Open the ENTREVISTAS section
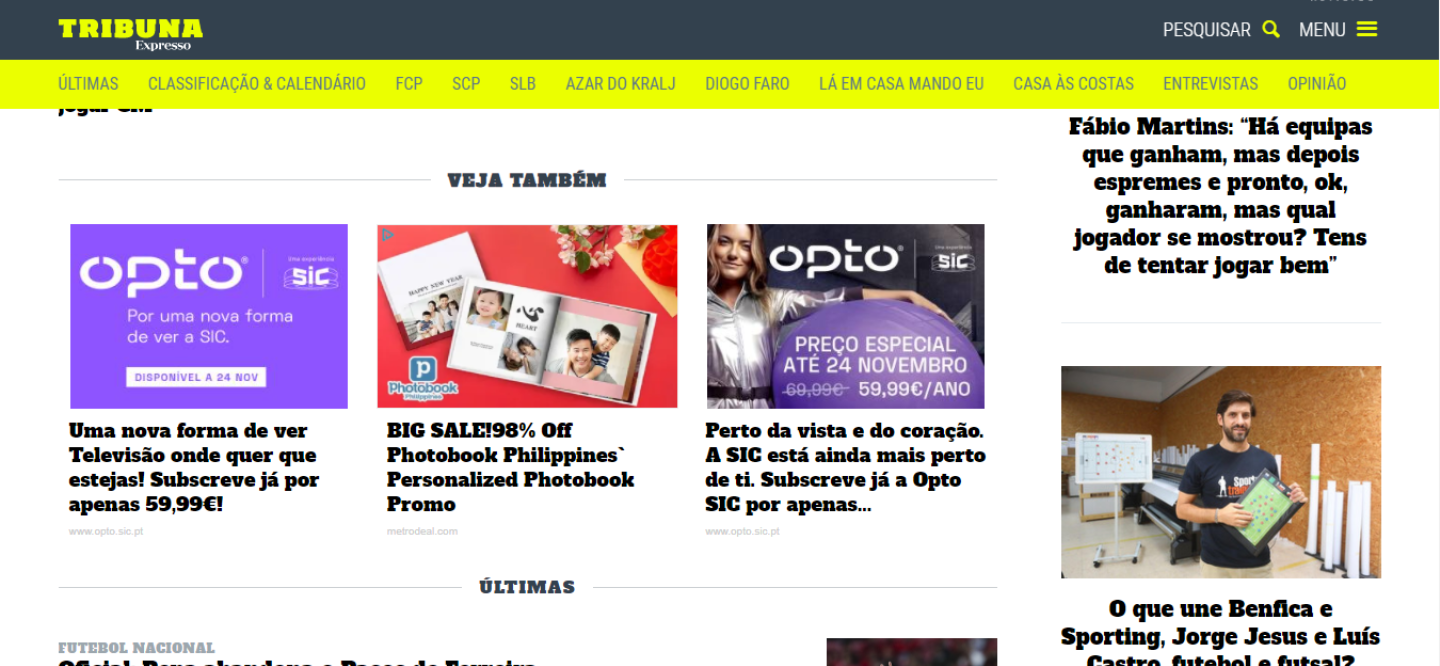This screenshot has width=1440, height=666. tap(1210, 84)
